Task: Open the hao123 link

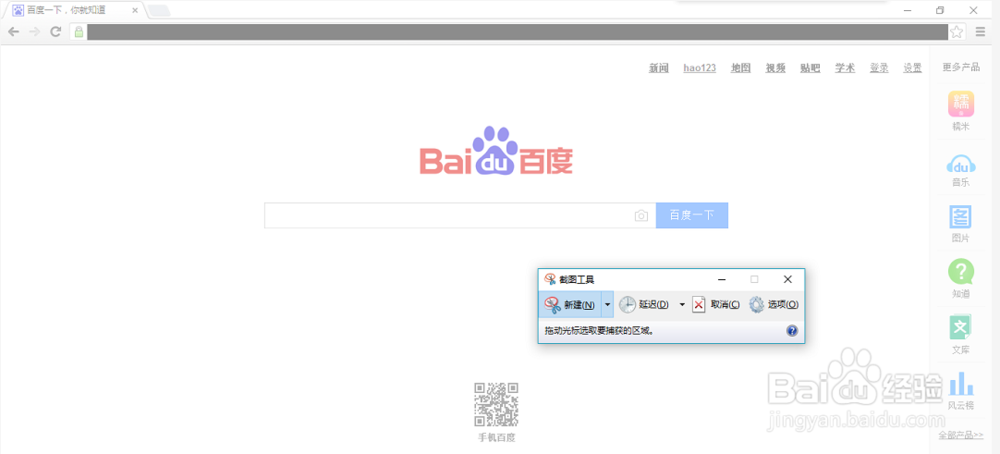Action: (x=700, y=68)
